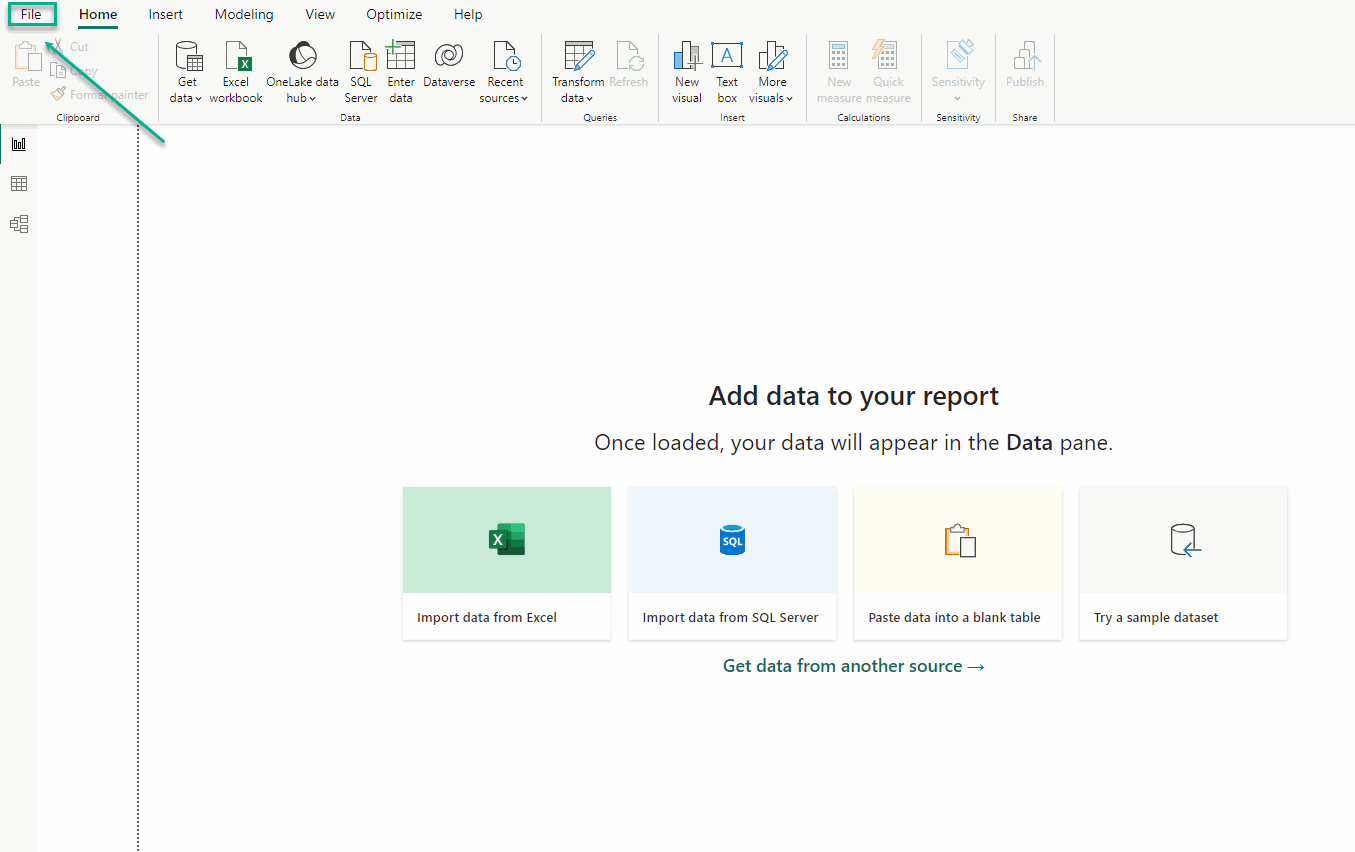Select the SQL Server data source icon
This screenshot has width=1355, height=852.
point(361,58)
